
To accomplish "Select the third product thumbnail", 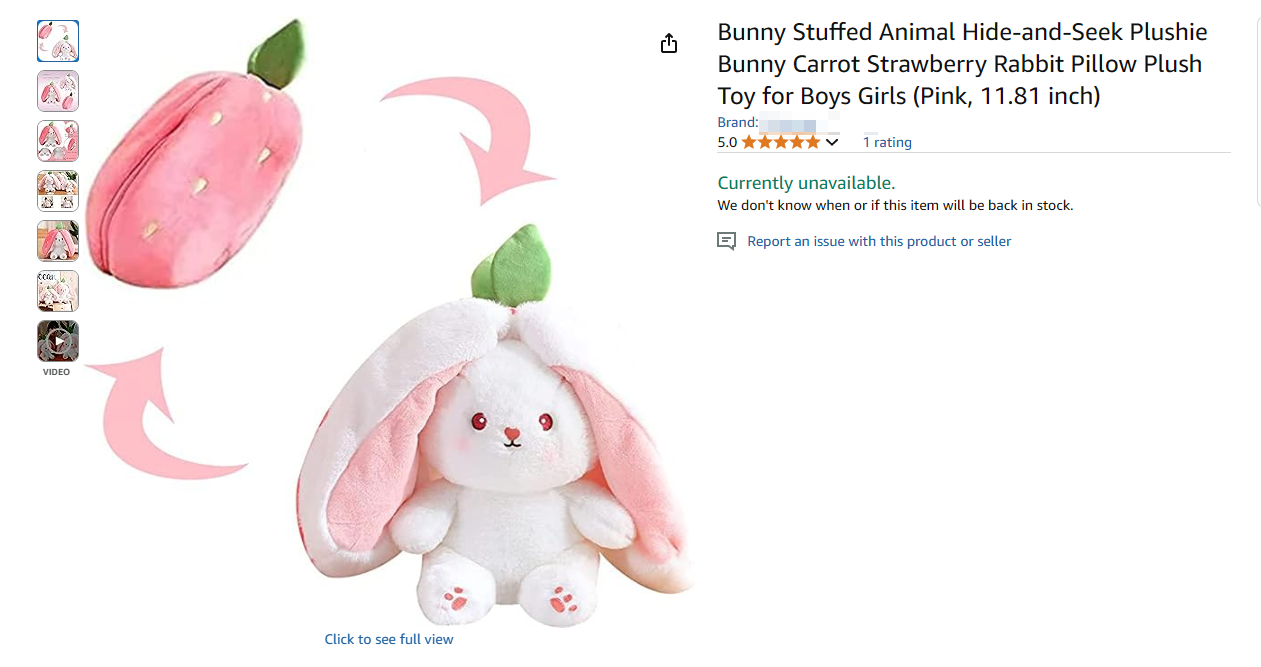I will coord(58,141).
